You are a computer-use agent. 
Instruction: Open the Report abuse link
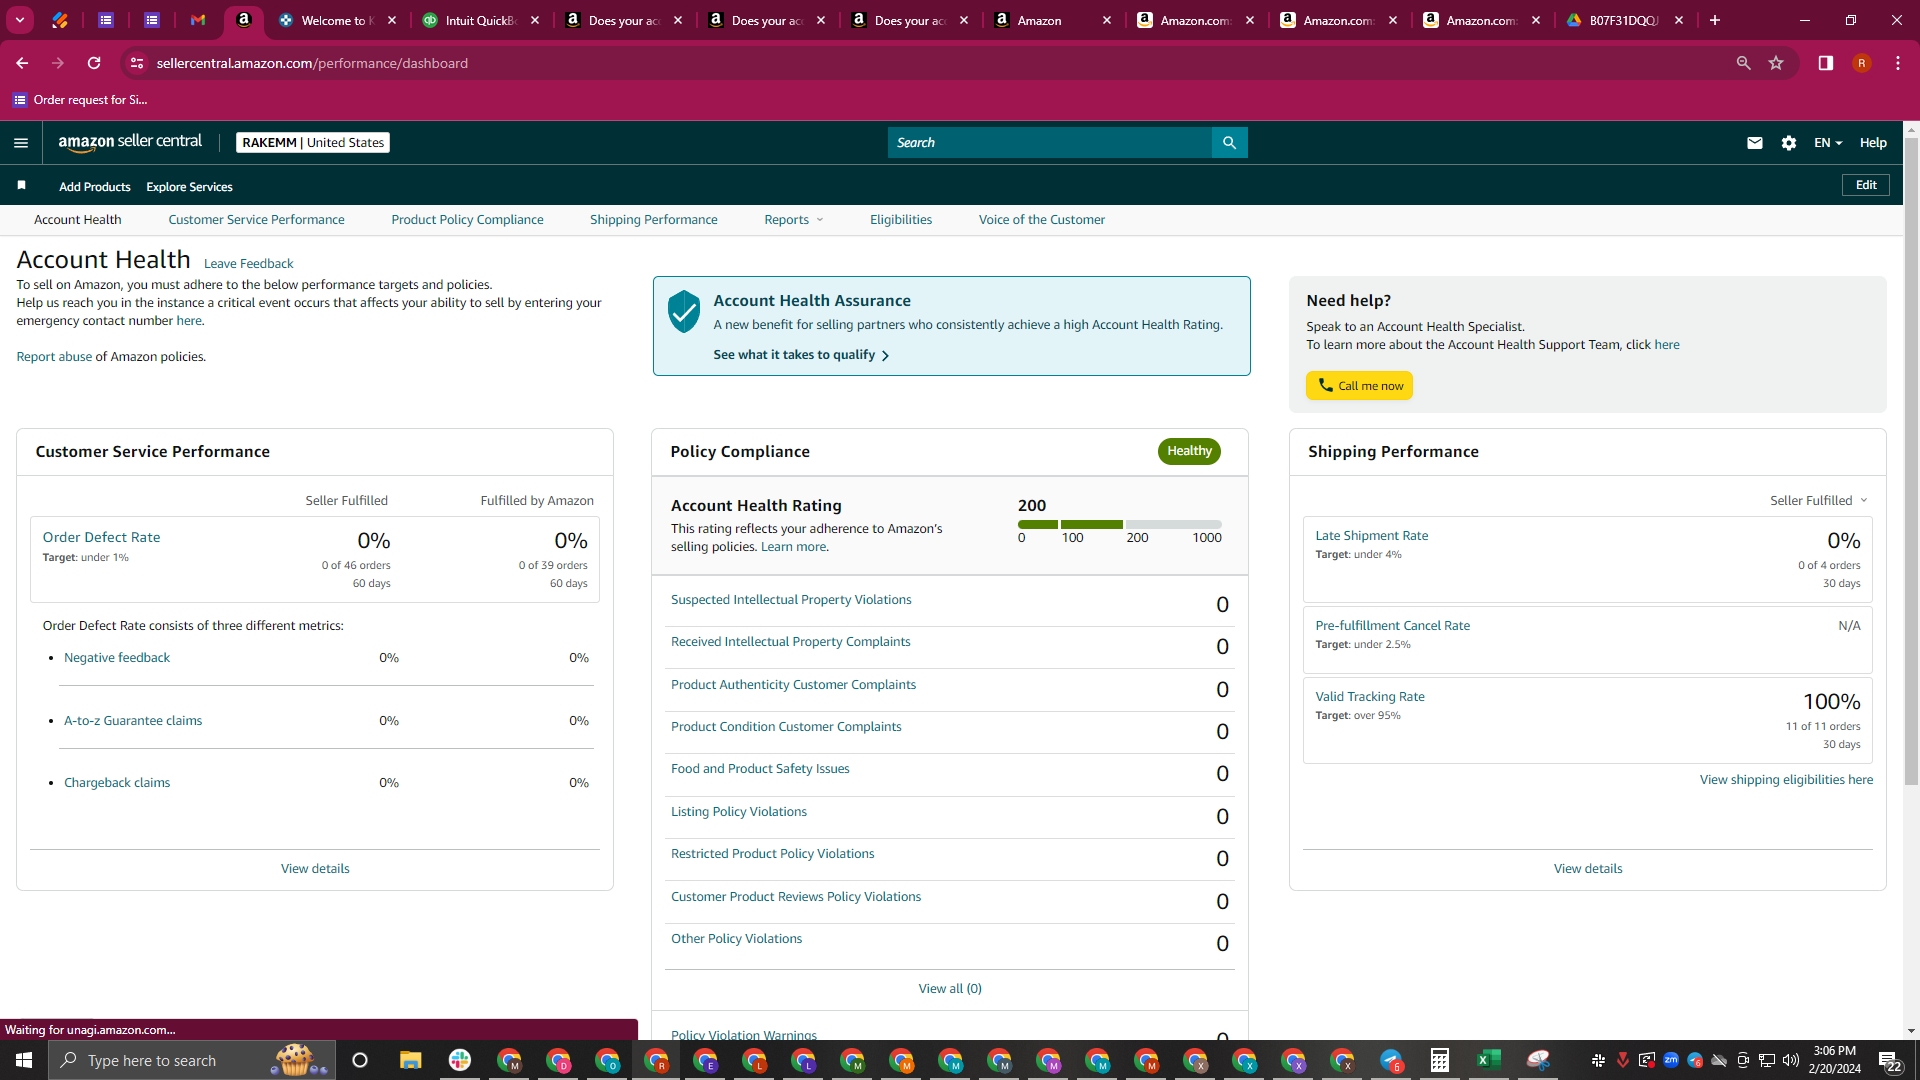[x=54, y=357]
